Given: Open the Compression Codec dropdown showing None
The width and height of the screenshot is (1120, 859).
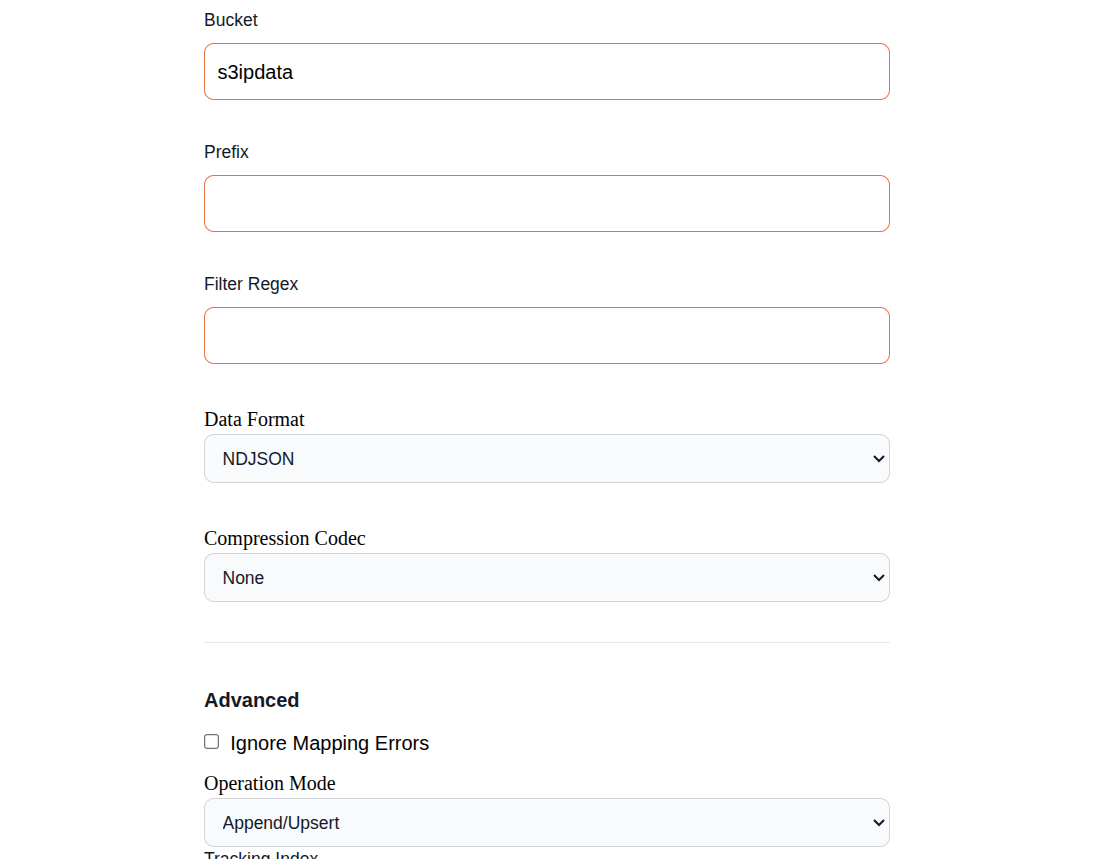Looking at the screenshot, I should (546, 578).
